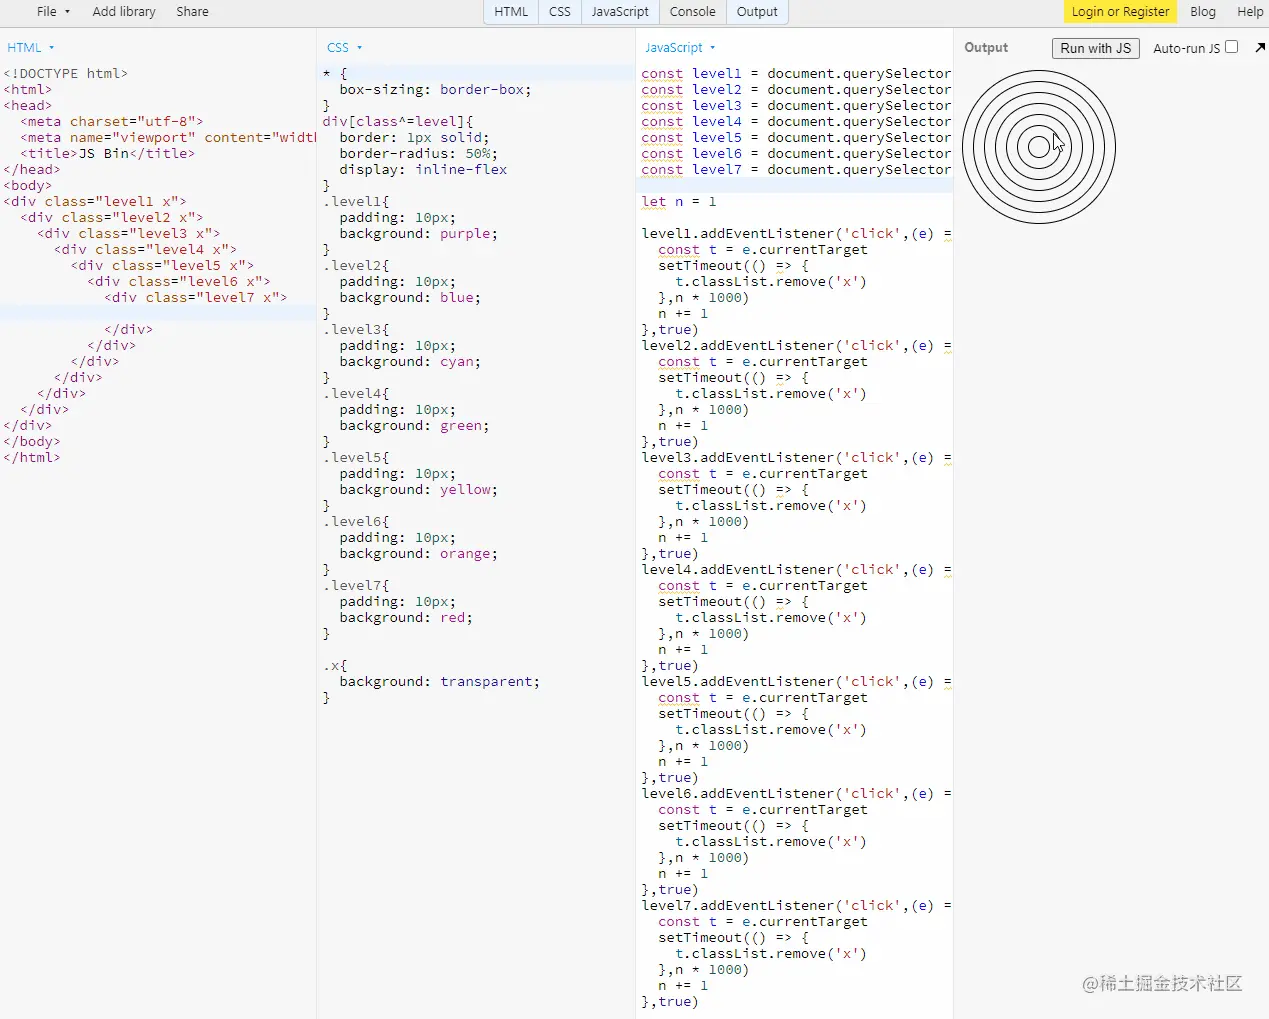
Task: Click the level7.addEventListener code line
Action: coord(796,906)
